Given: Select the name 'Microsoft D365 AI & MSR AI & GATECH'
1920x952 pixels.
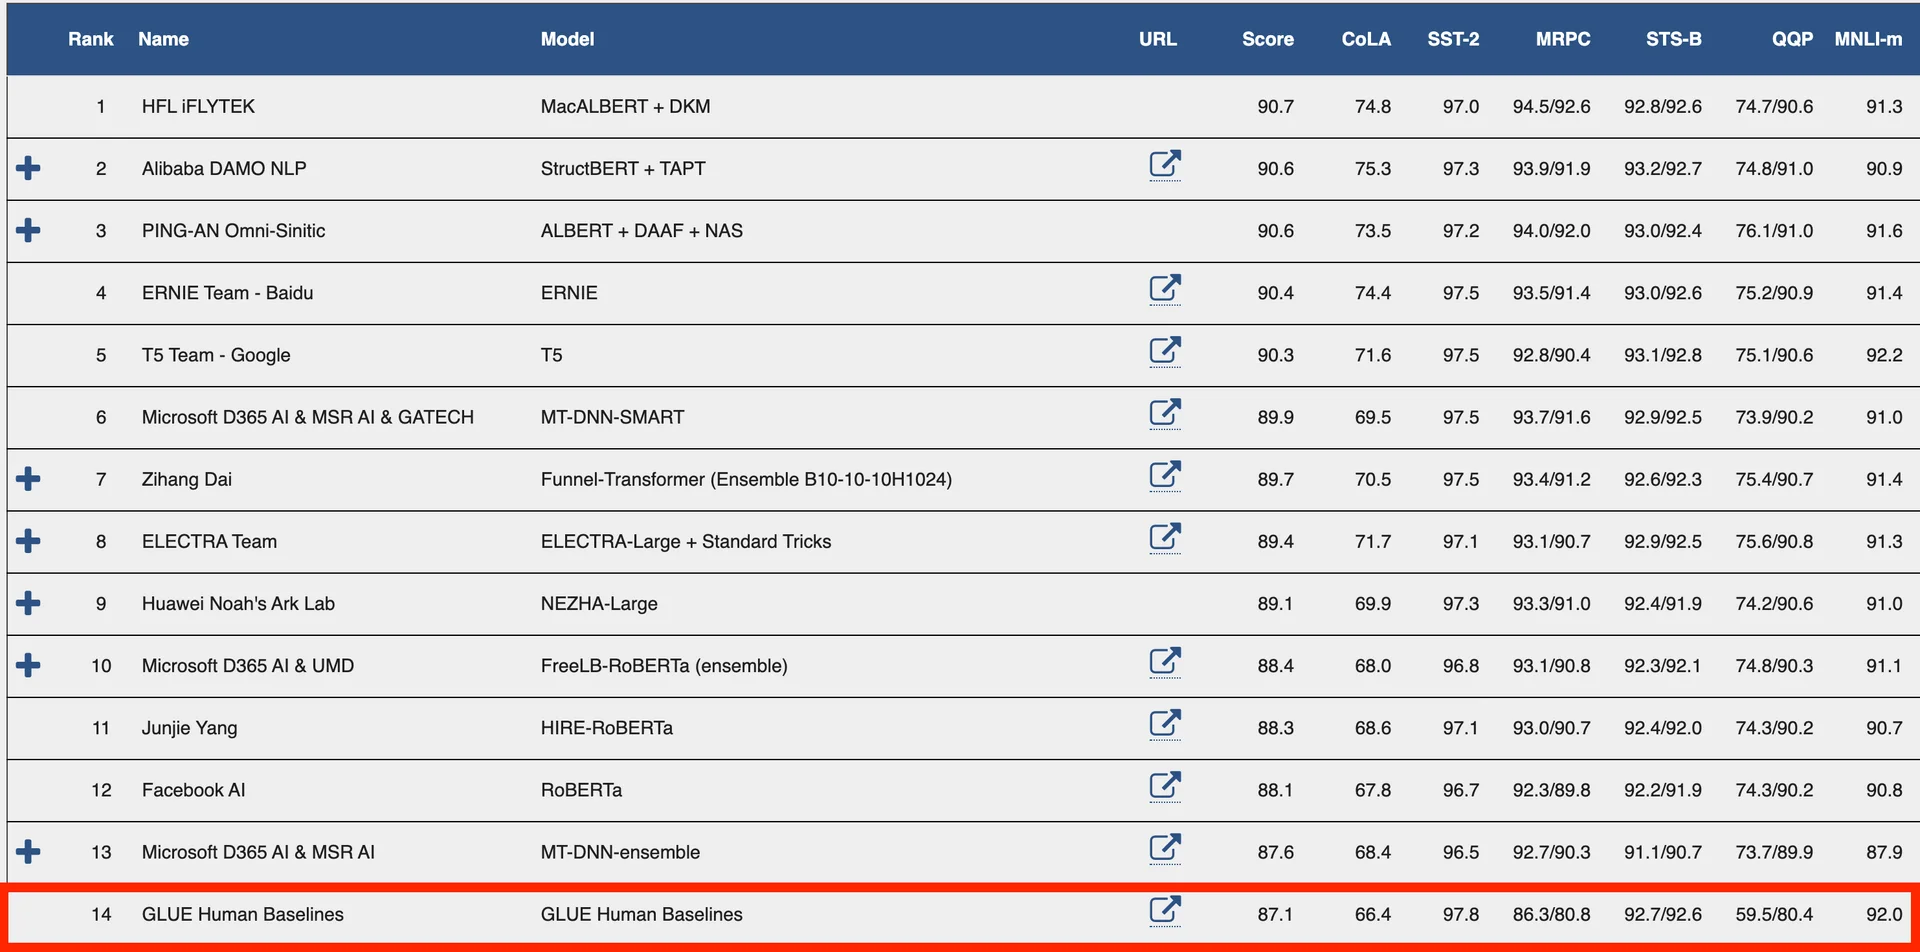Looking at the screenshot, I should pyautogui.click(x=308, y=417).
